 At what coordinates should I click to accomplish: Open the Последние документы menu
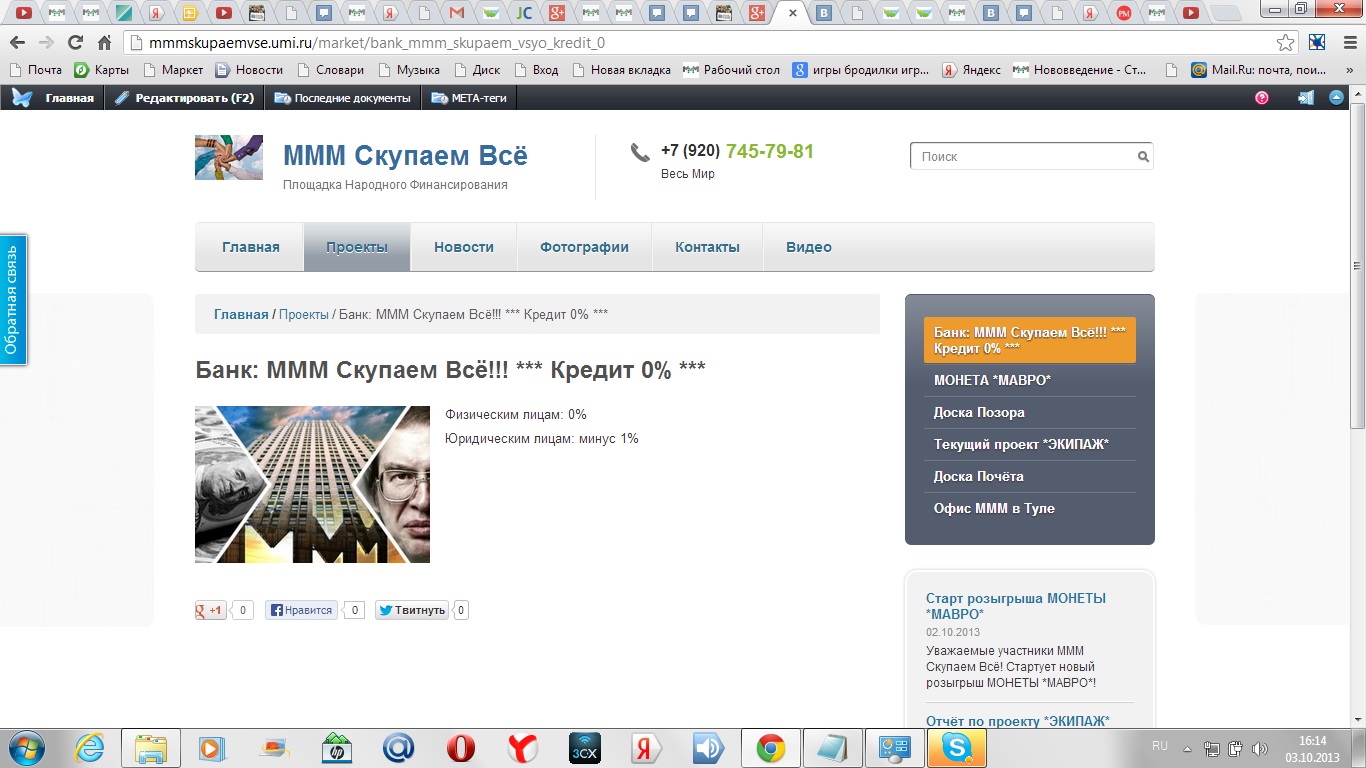click(343, 98)
